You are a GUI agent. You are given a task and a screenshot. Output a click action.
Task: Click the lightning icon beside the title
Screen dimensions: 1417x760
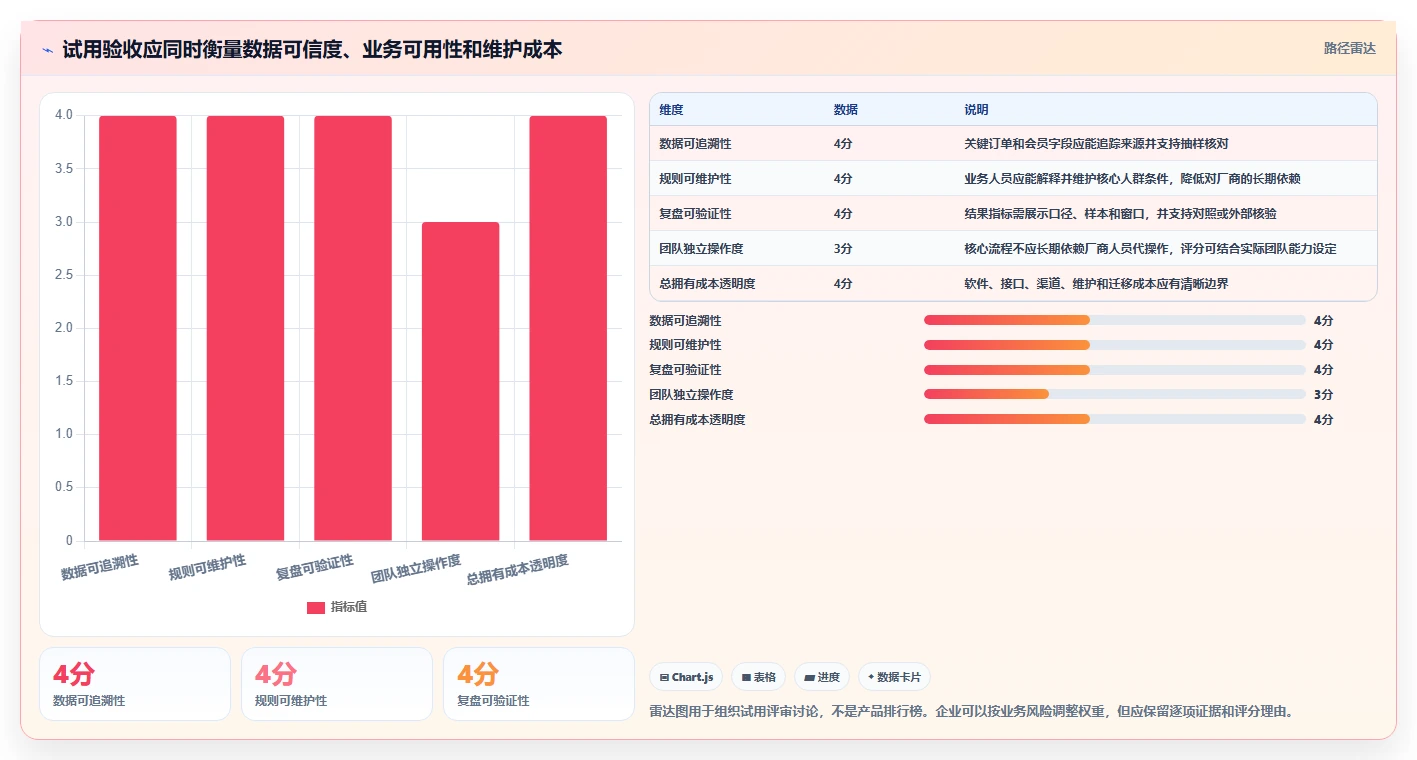47,50
